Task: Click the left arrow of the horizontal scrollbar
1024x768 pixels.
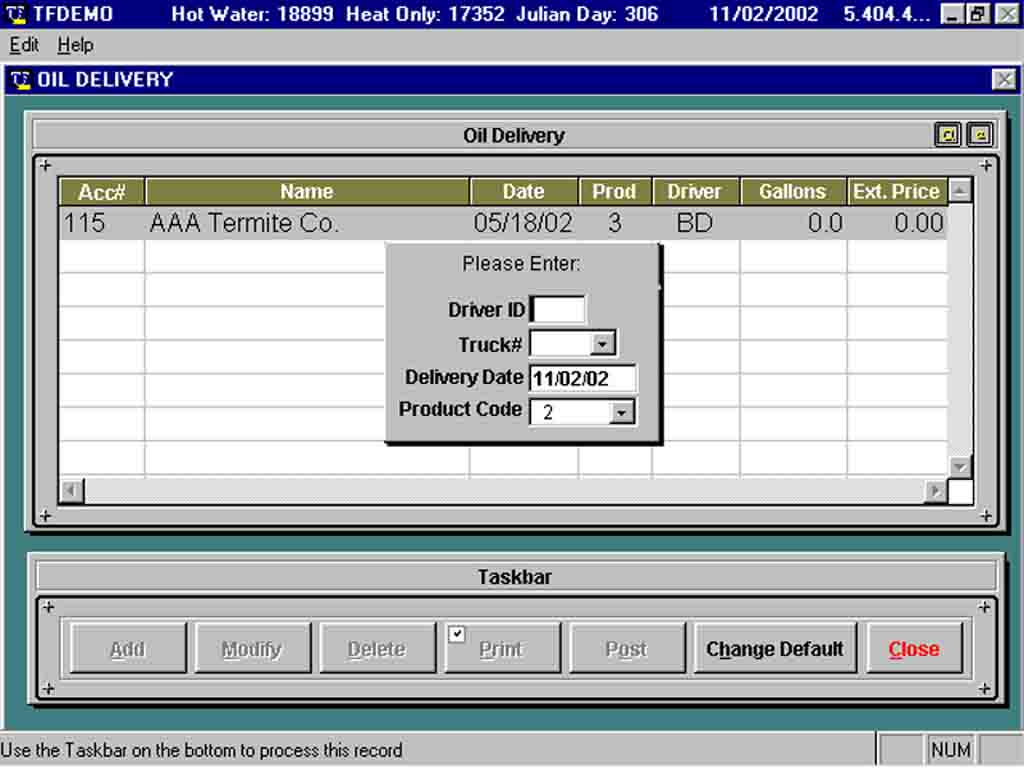Action: (x=69, y=490)
